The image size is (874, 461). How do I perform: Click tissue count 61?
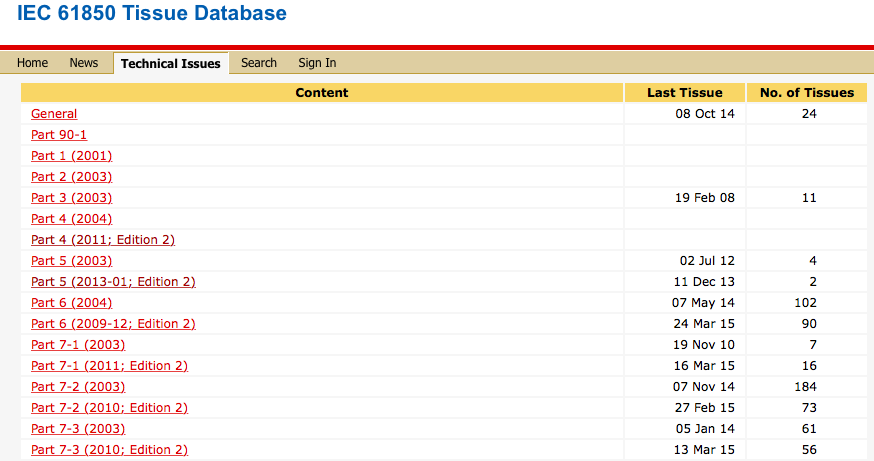pyautogui.click(x=809, y=429)
